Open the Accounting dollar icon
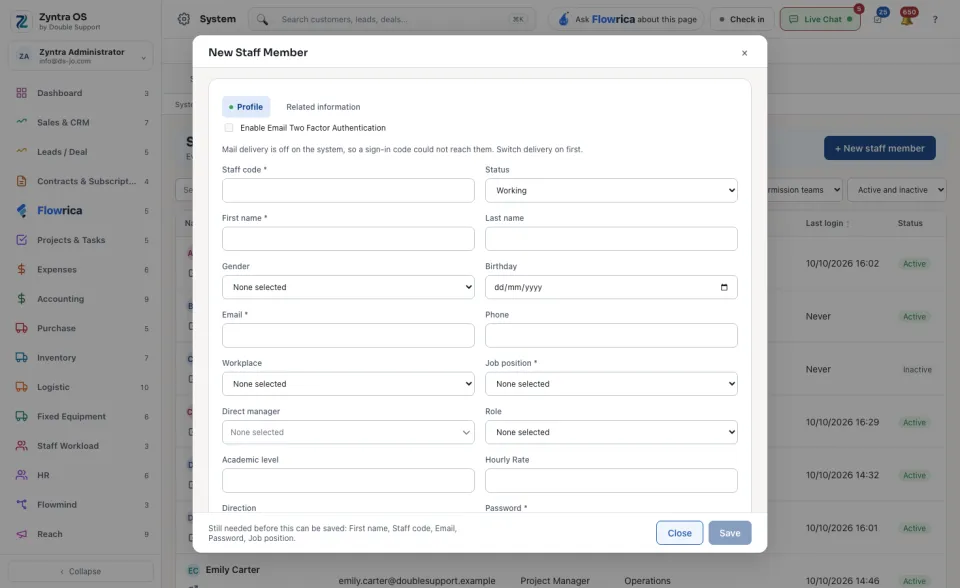Image resolution: width=960 pixels, height=588 pixels. [21, 299]
